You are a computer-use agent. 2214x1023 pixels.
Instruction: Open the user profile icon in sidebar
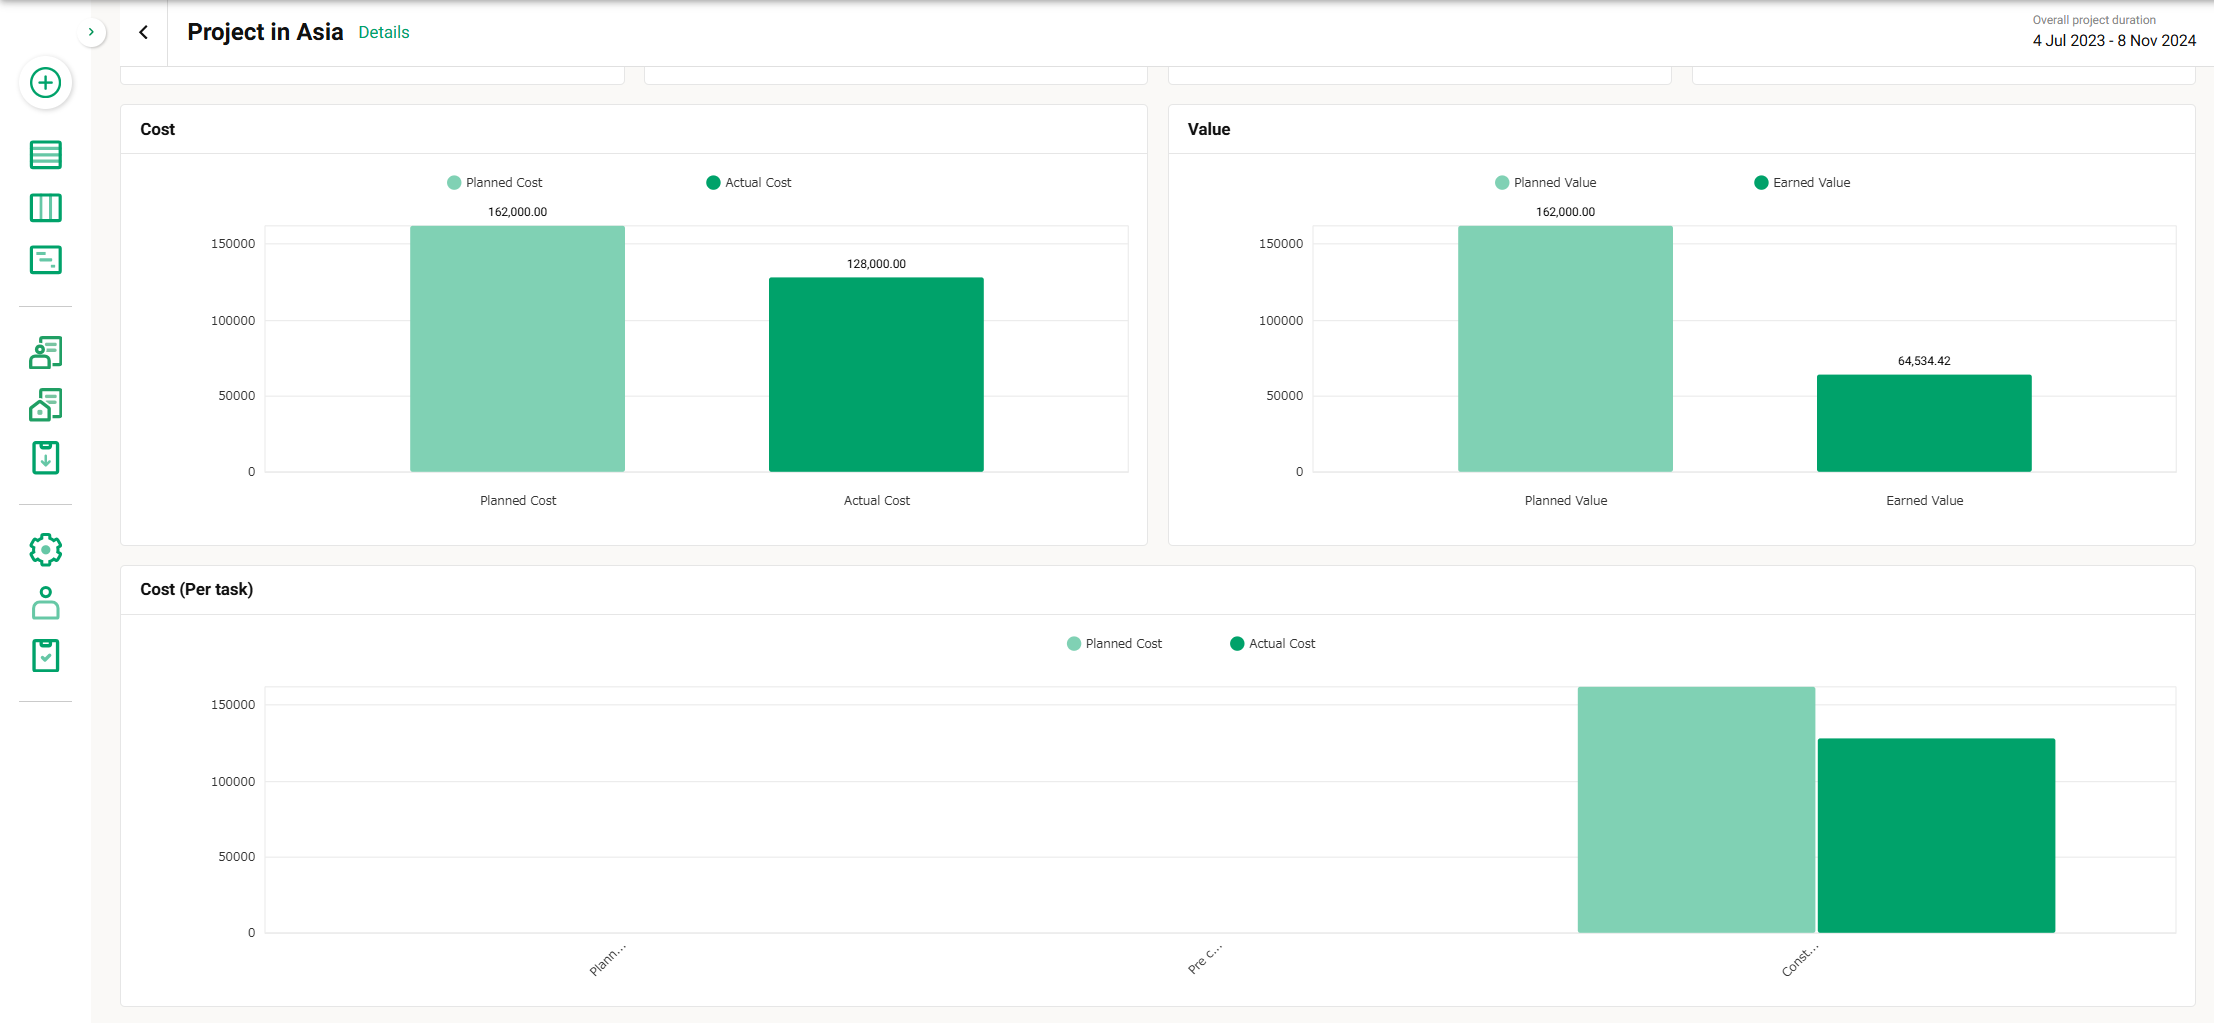[45, 603]
